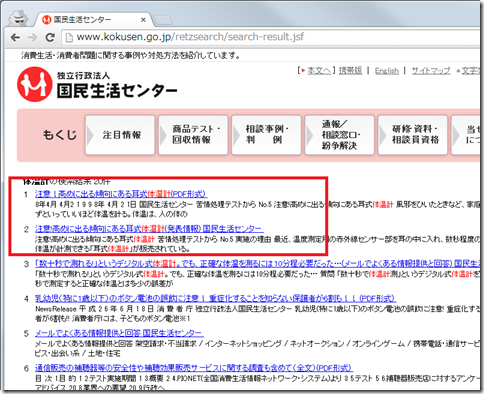This screenshot has height=394, width=484.
Task: Open result 3 数十秒で測れるデジタル式体温計 link
Action: point(257,264)
